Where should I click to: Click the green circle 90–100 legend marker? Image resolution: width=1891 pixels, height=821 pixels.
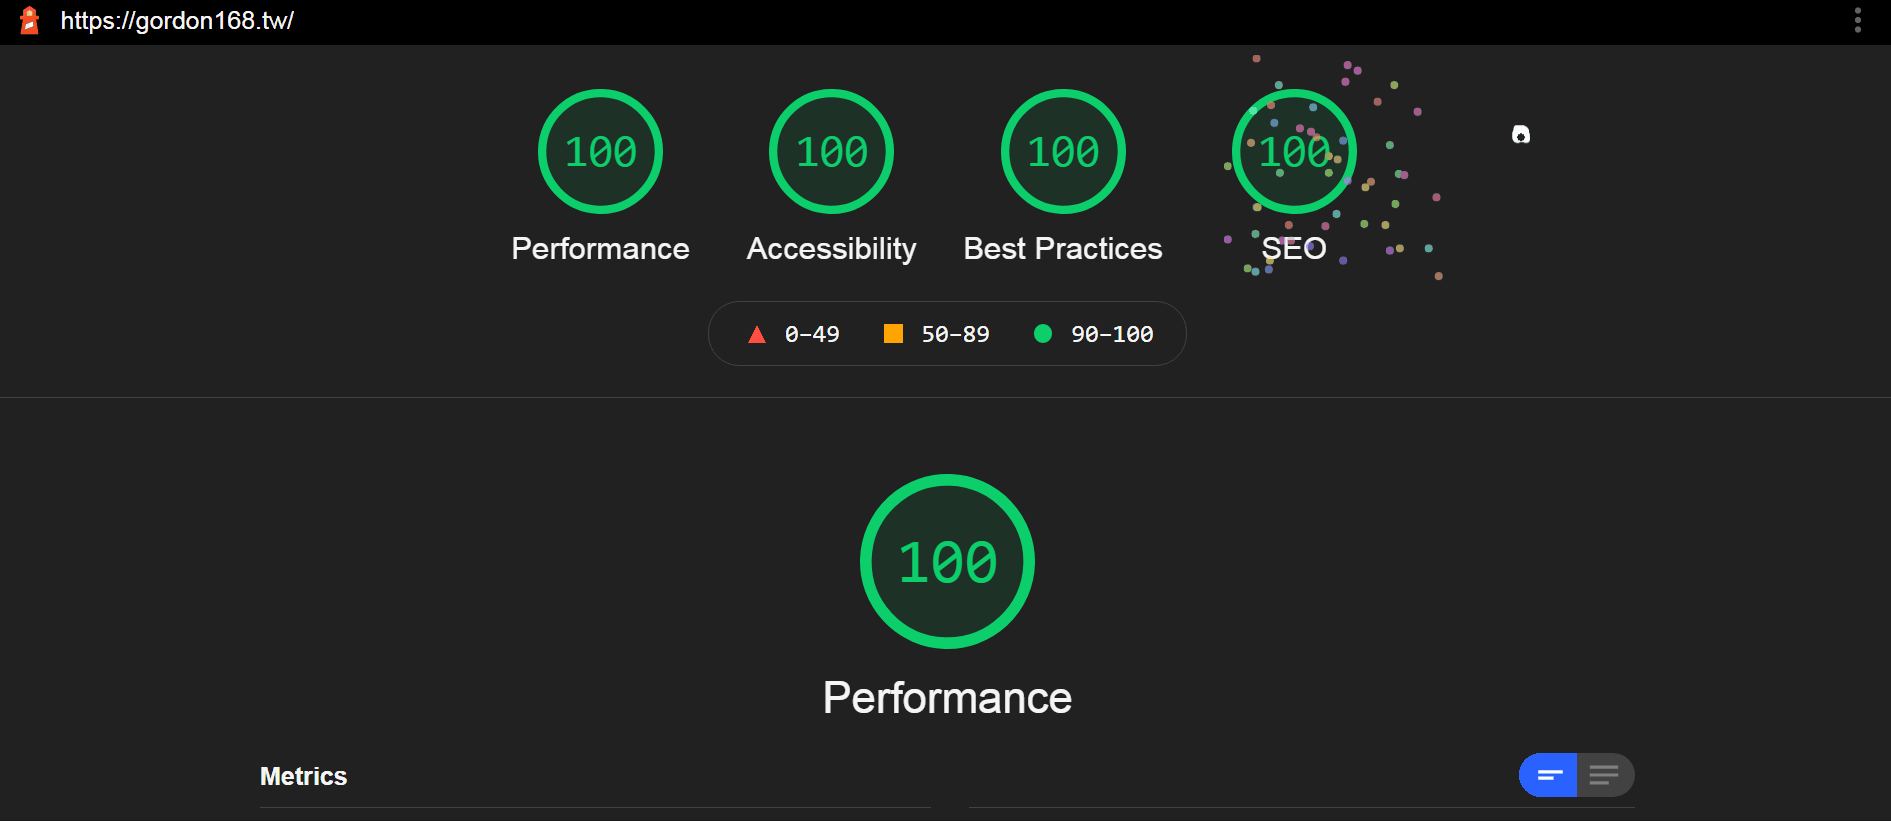click(1042, 334)
